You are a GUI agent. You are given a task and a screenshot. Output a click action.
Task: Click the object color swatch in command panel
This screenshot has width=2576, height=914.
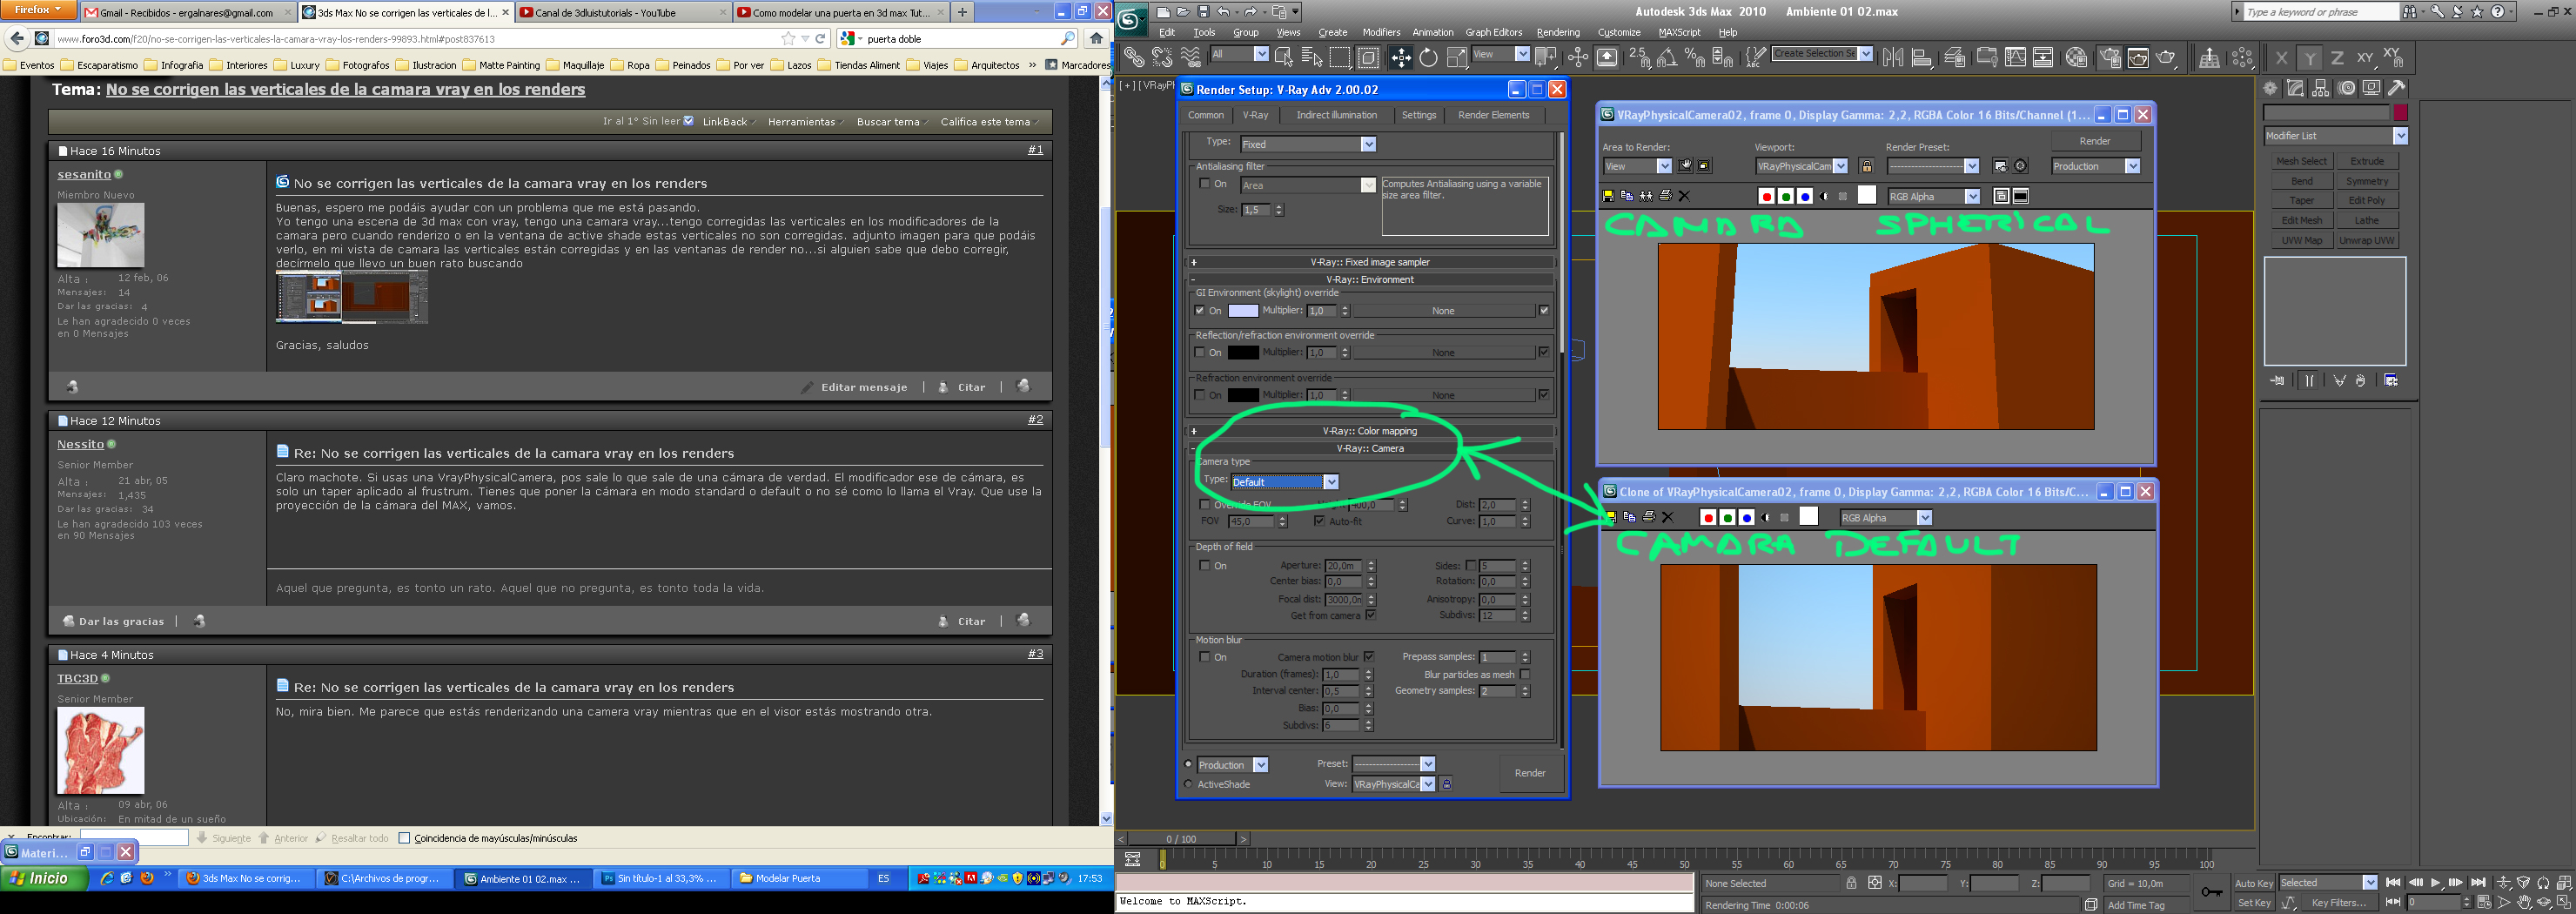pyautogui.click(x=2400, y=113)
